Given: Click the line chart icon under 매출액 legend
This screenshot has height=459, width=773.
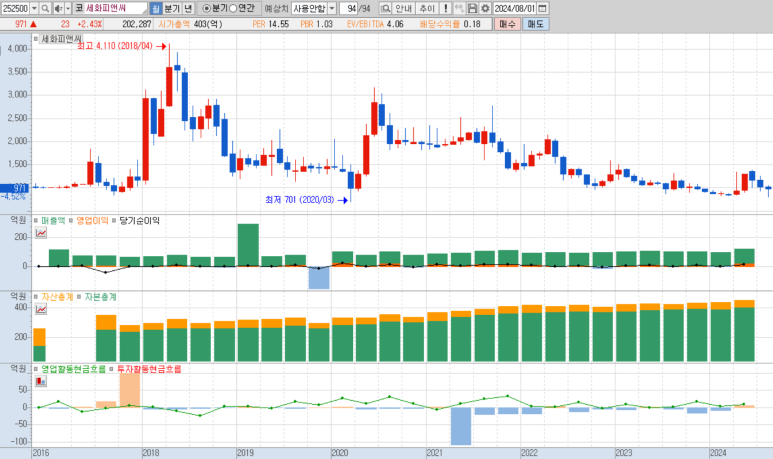Looking at the screenshot, I should coord(41,233).
